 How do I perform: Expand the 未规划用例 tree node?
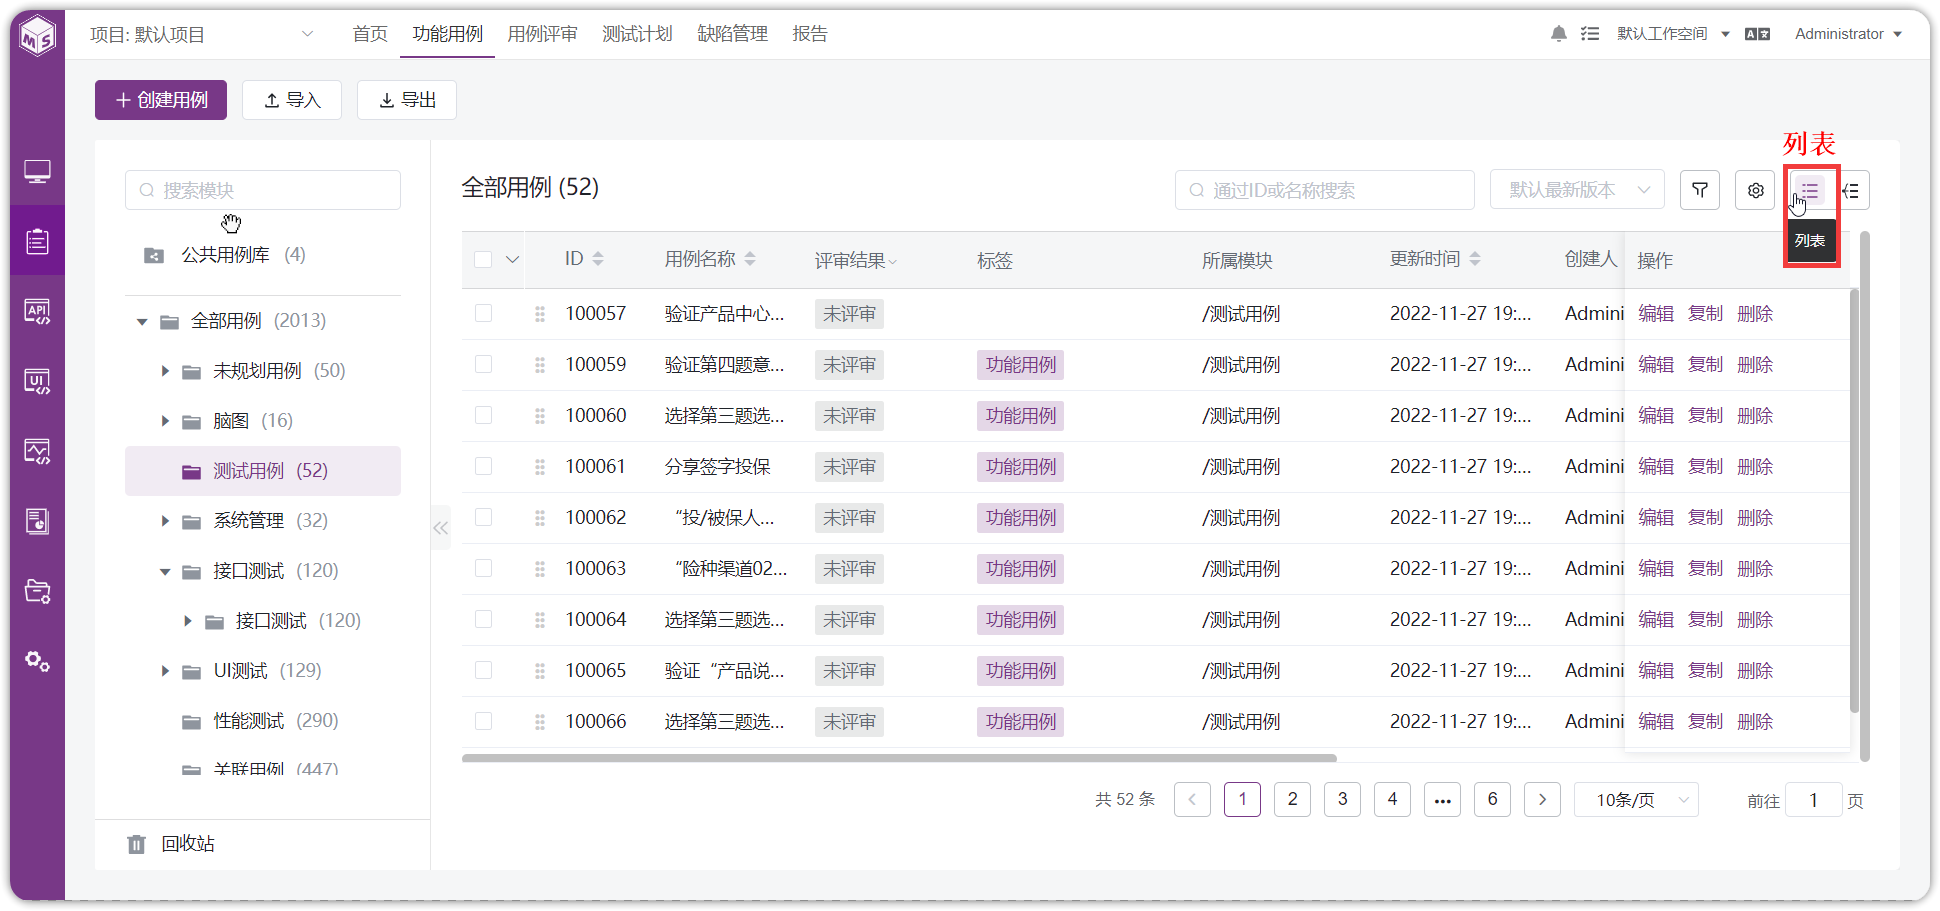(165, 371)
